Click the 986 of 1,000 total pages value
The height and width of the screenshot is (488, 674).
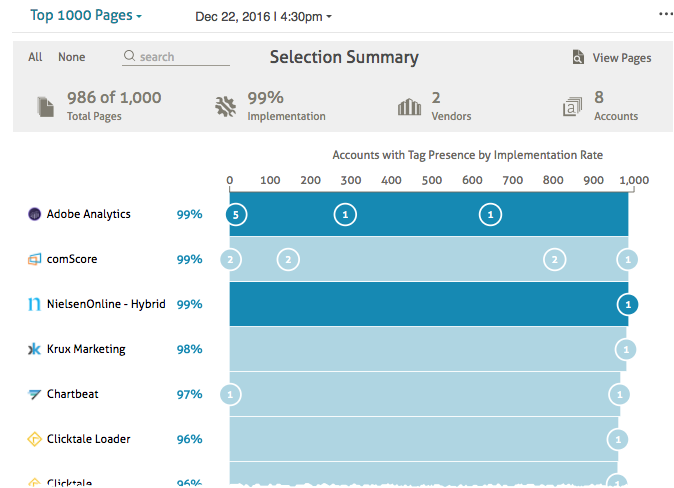pyautogui.click(x=114, y=98)
